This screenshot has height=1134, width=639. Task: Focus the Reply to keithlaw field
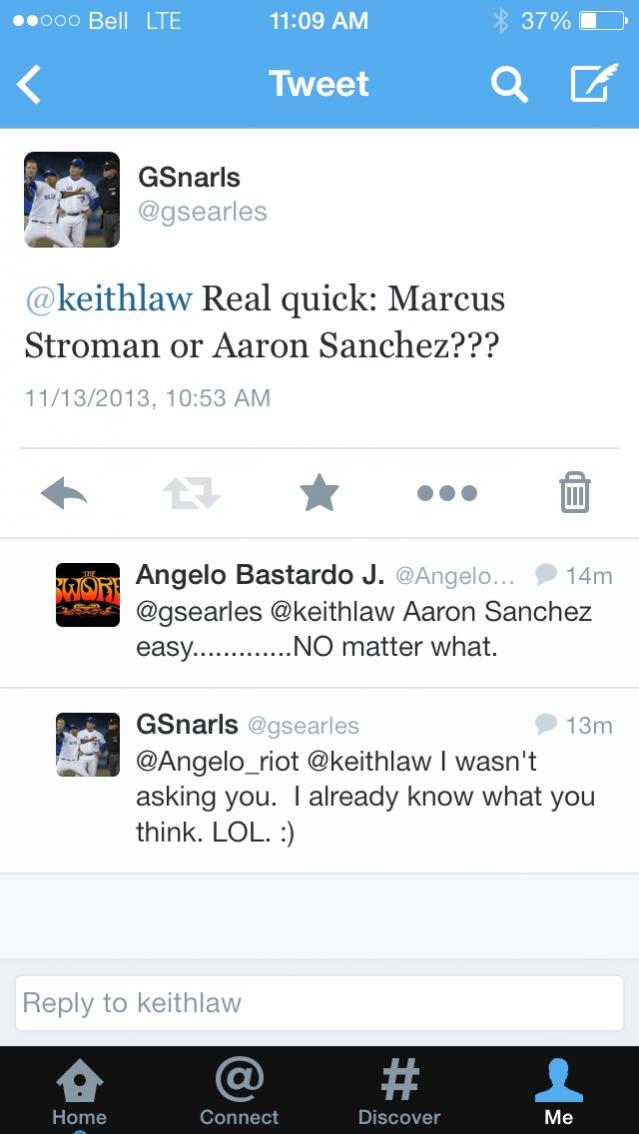tap(319, 1002)
